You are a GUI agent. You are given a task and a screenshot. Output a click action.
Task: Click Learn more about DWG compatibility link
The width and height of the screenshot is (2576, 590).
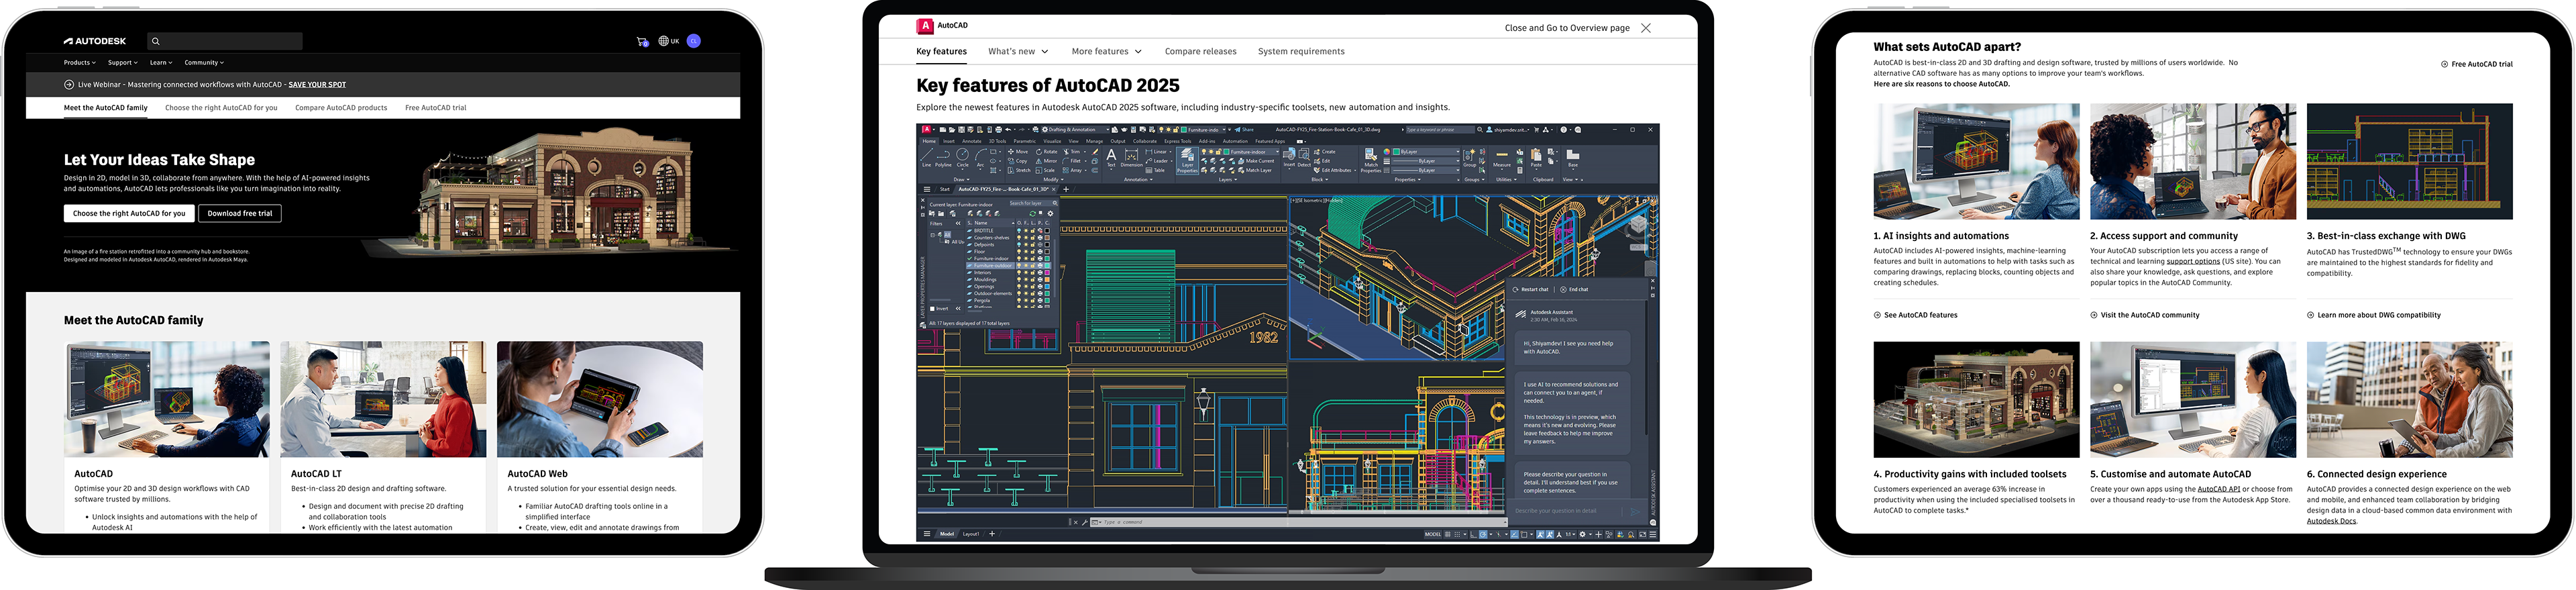(2374, 315)
